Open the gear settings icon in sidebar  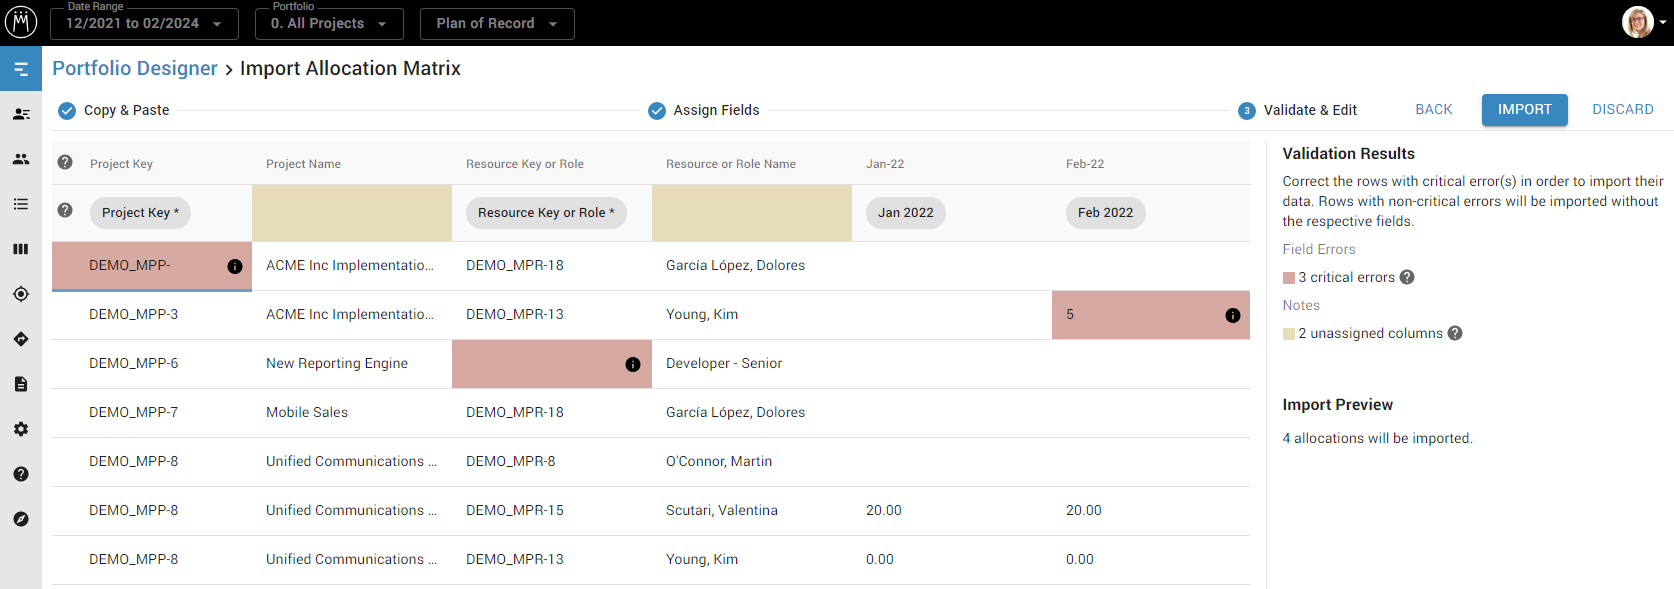pos(21,429)
